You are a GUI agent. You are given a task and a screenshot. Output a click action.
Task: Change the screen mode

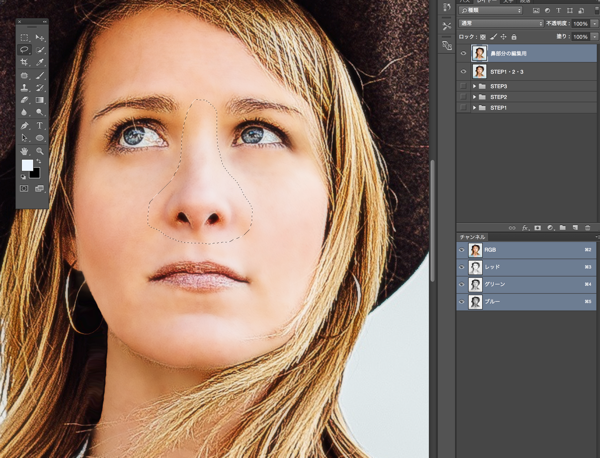(x=39, y=189)
